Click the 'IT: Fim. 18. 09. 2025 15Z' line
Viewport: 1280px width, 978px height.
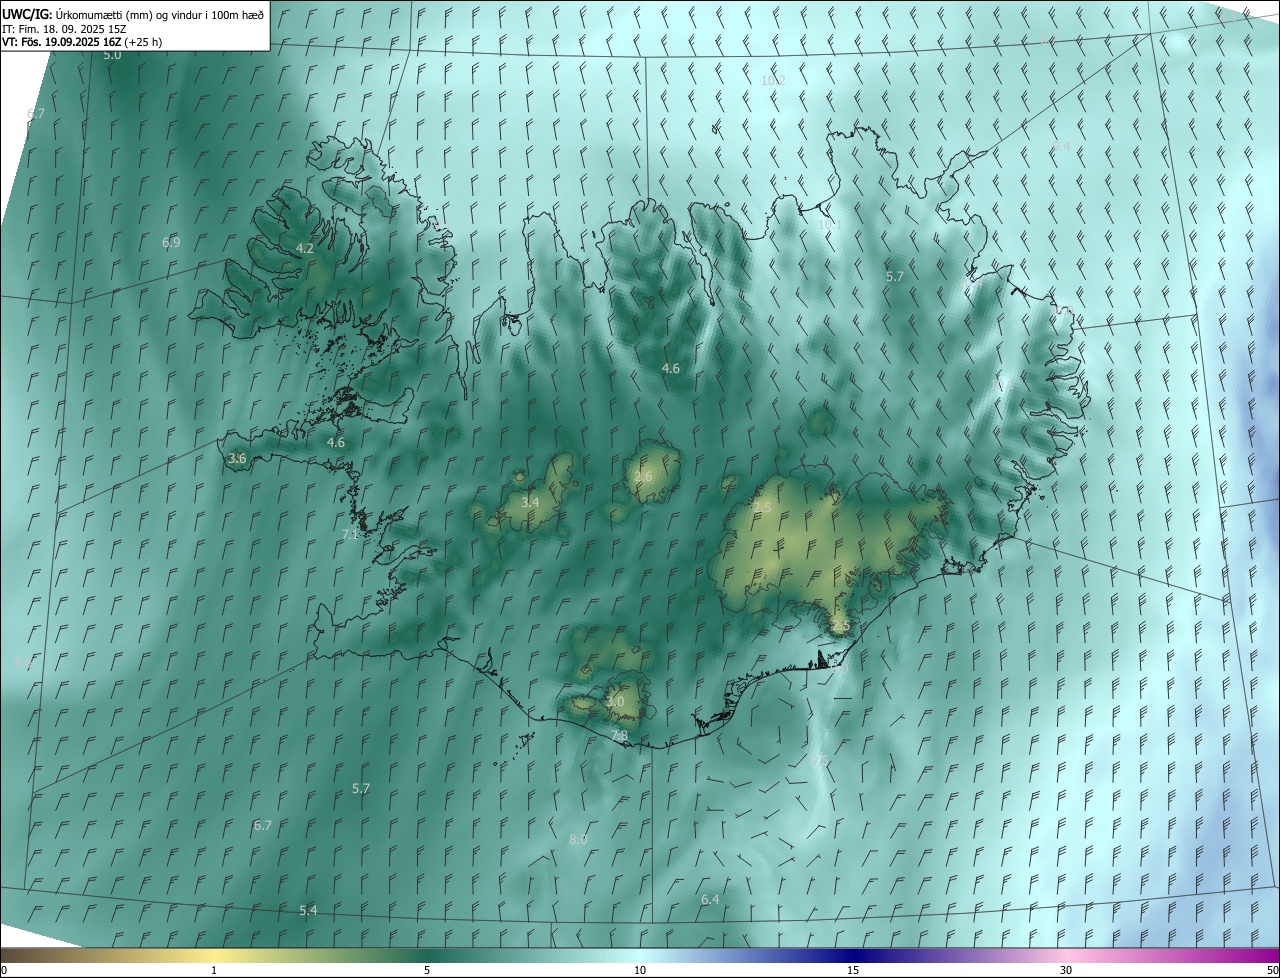point(64,28)
